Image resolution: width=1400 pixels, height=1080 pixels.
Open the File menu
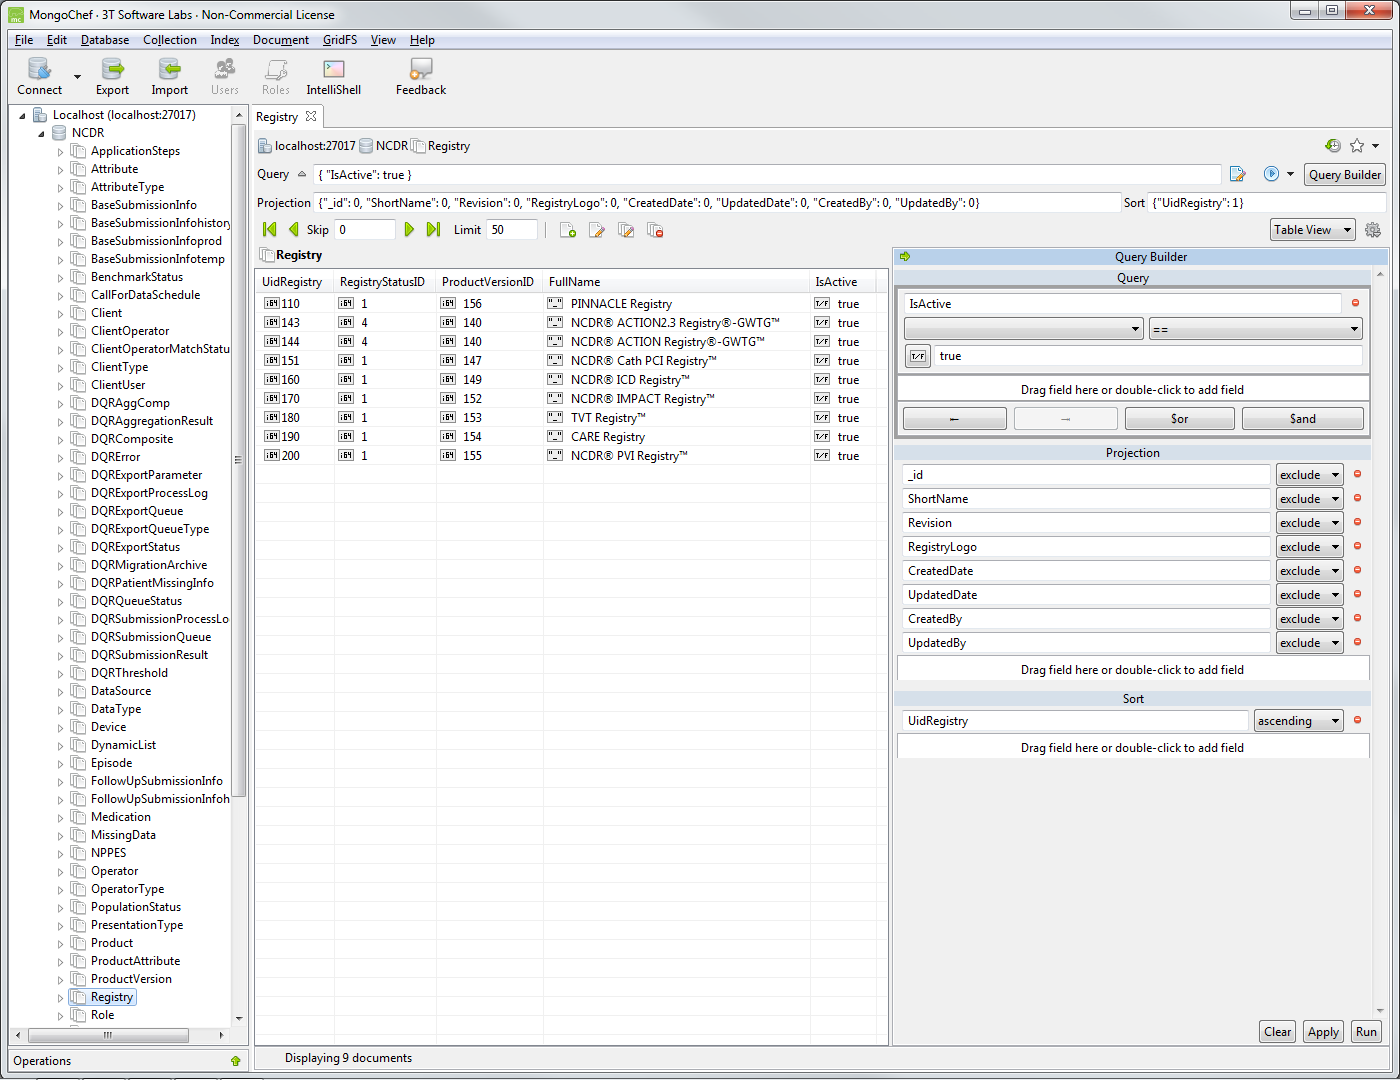coord(24,40)
